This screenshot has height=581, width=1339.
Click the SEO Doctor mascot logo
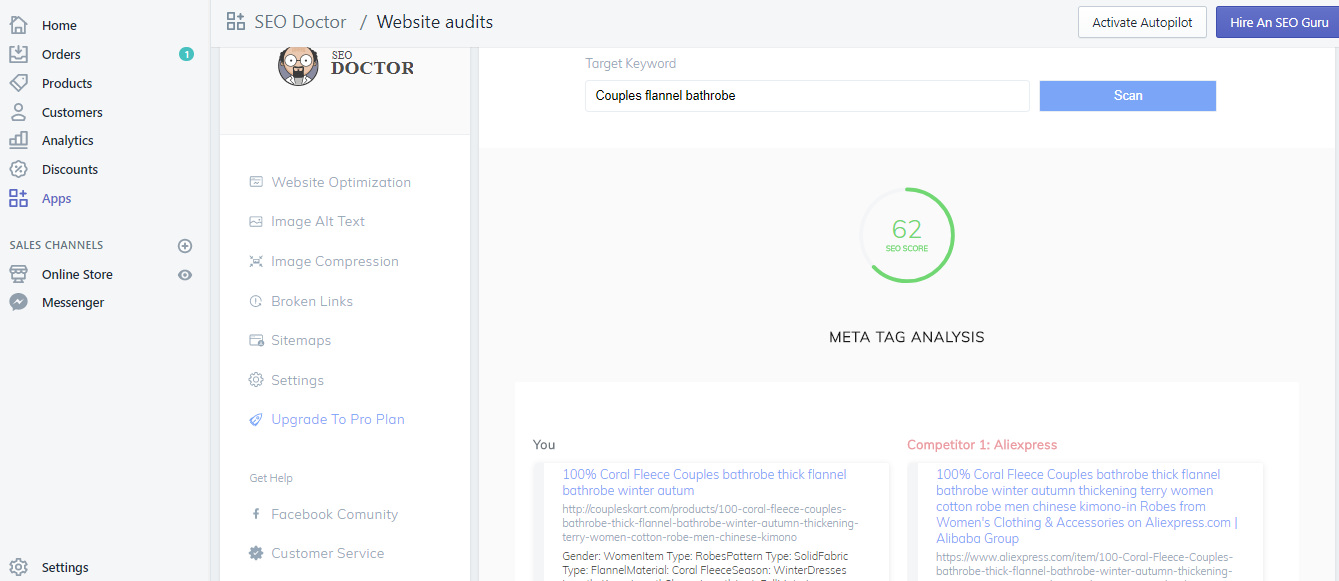click(x=298, y=66)
